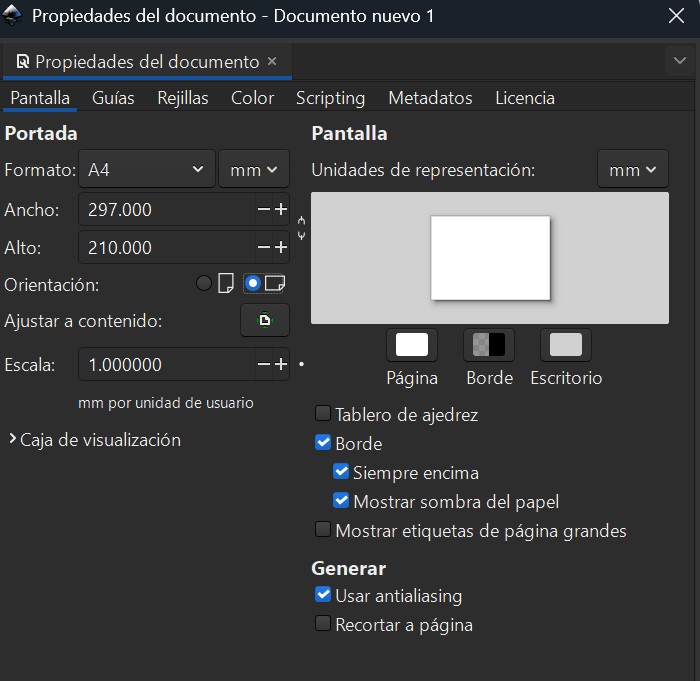Click the dot indicator beside Escala
Viewport: 700px width, 681px height.
coord(301,364)
